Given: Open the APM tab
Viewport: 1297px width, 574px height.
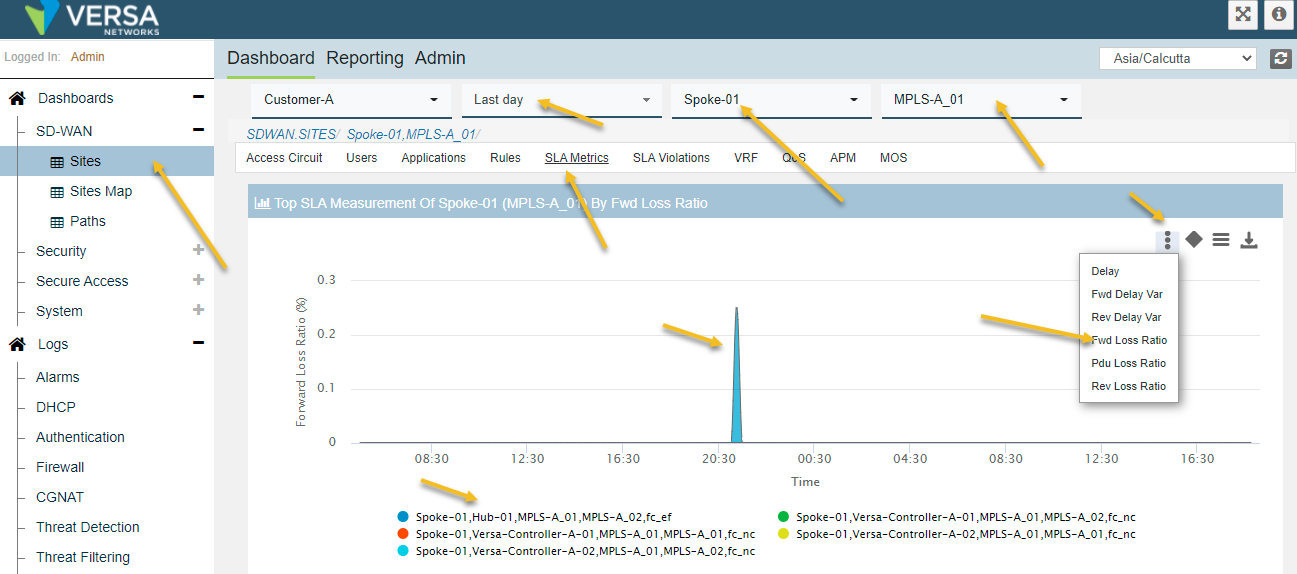Looking at the screenshot, I should [843, 158].
